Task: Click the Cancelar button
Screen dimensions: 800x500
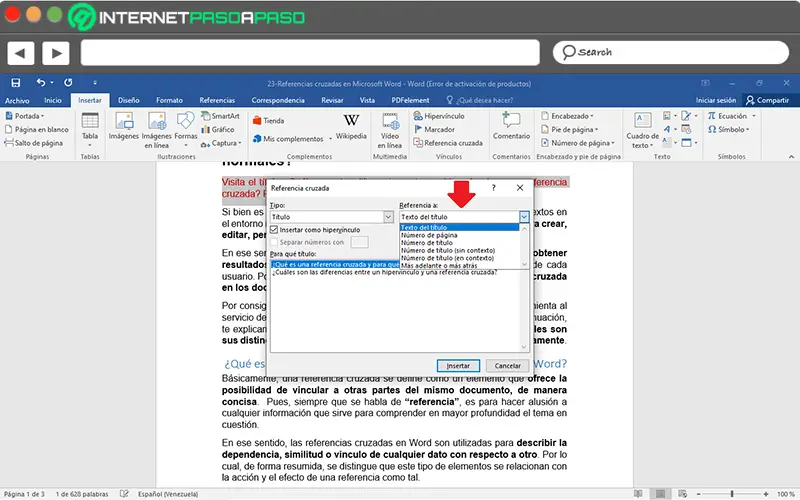Action: click(507, 366)
